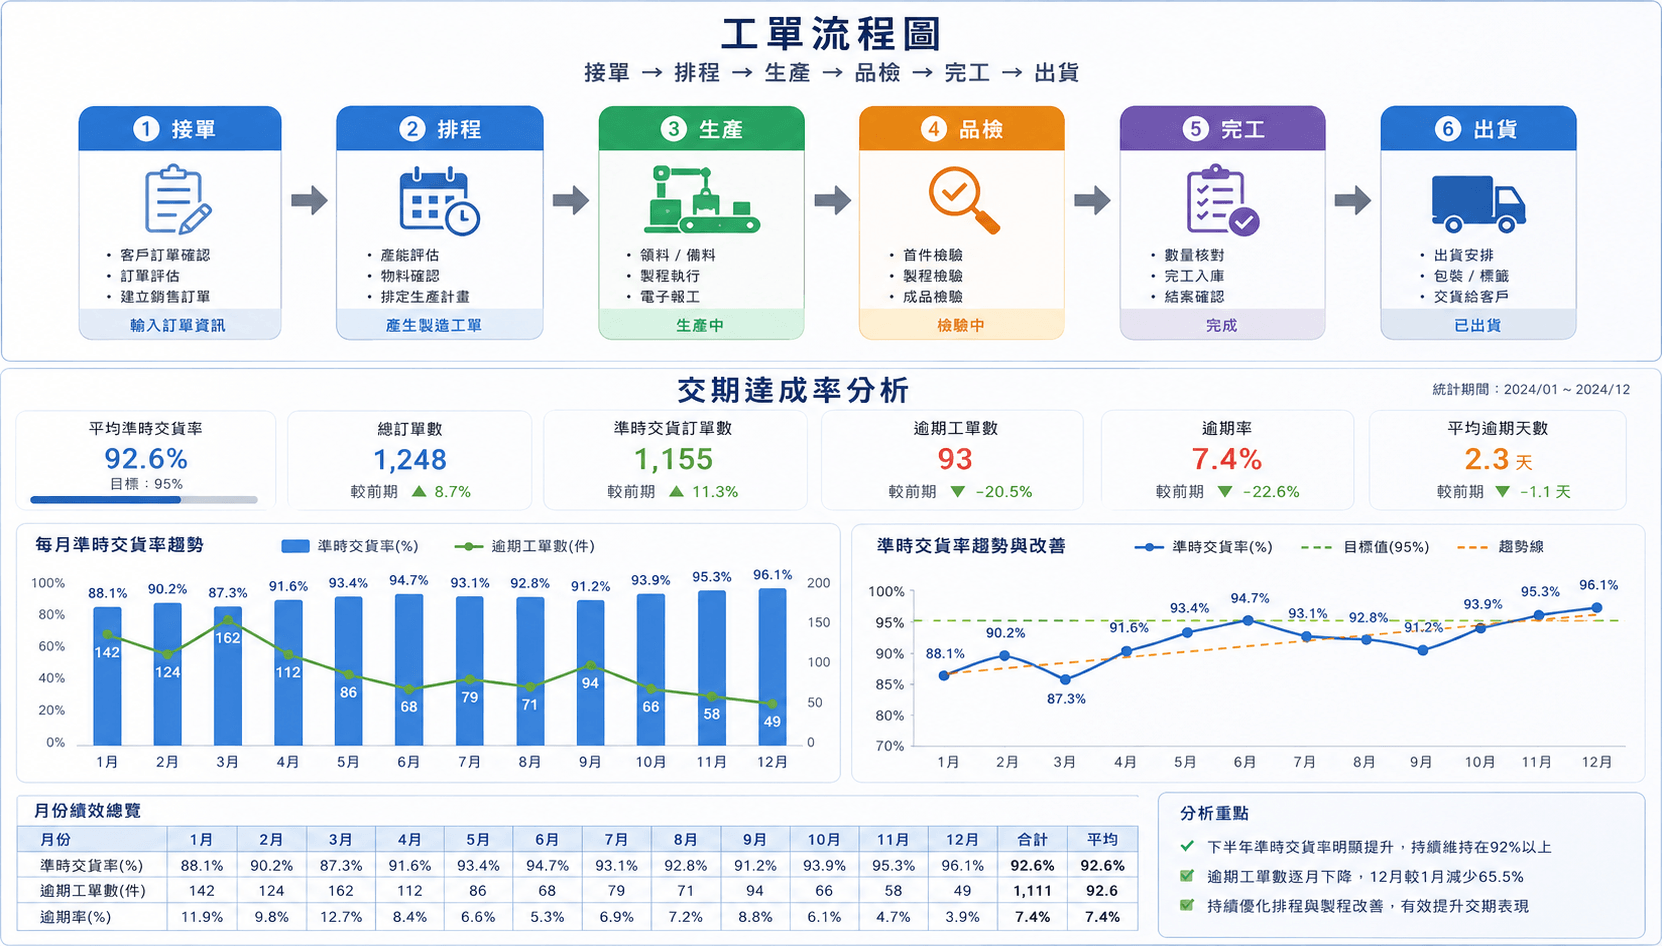Click the 包裝 / 標籤 bullet text

1471,276
